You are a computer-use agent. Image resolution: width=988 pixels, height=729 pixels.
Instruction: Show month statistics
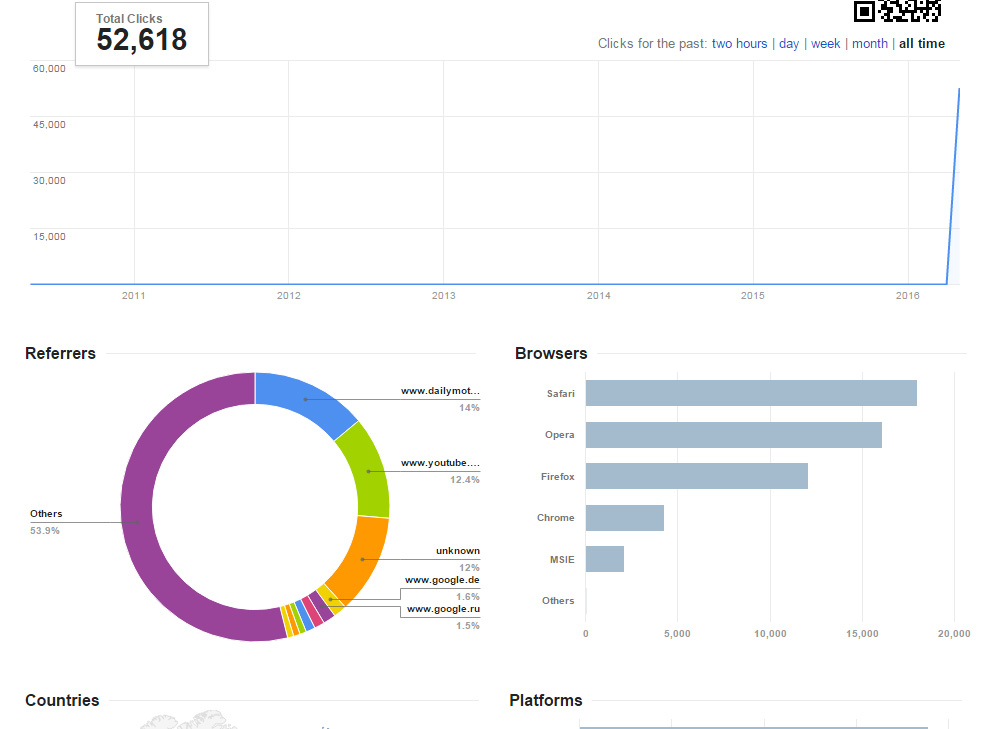coord(870,43)
